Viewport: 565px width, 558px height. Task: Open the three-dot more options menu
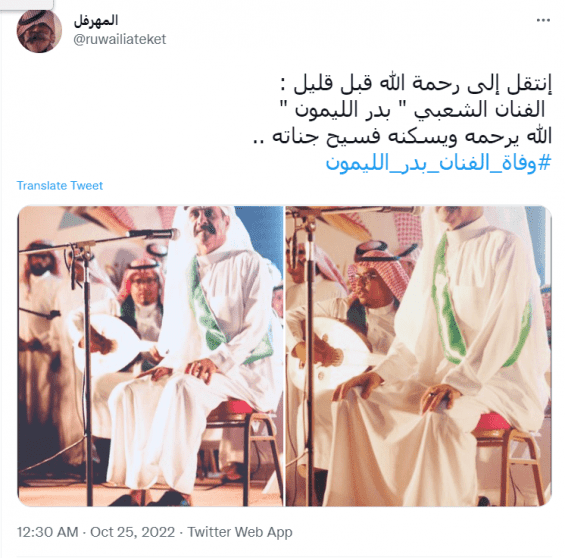coord(543,20)
